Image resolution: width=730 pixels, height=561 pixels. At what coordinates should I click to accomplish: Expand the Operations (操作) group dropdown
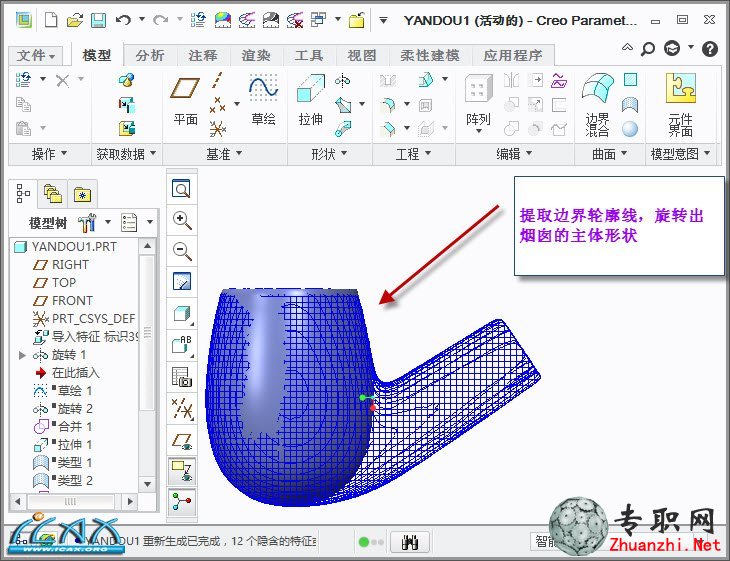click(x=49, y=154)
